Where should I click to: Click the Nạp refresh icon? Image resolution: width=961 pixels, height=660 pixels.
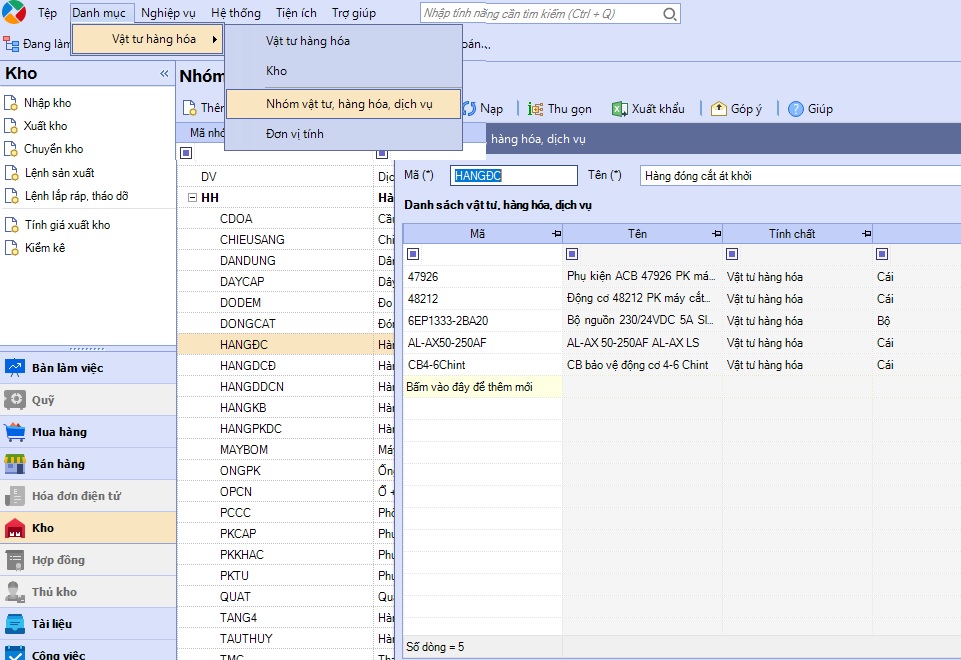pos(469,109)
